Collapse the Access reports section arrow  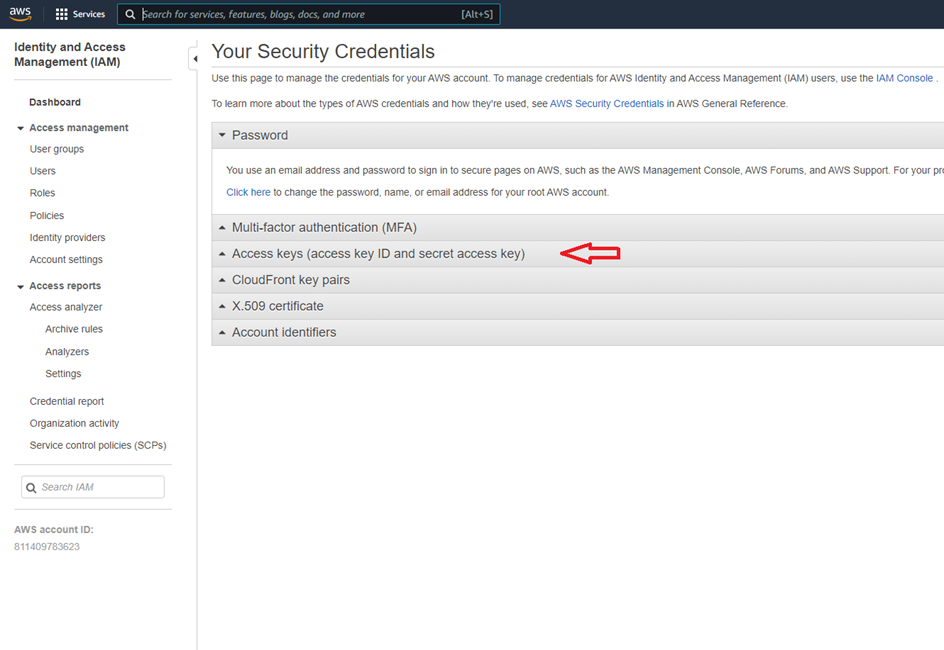click(21, 287)
